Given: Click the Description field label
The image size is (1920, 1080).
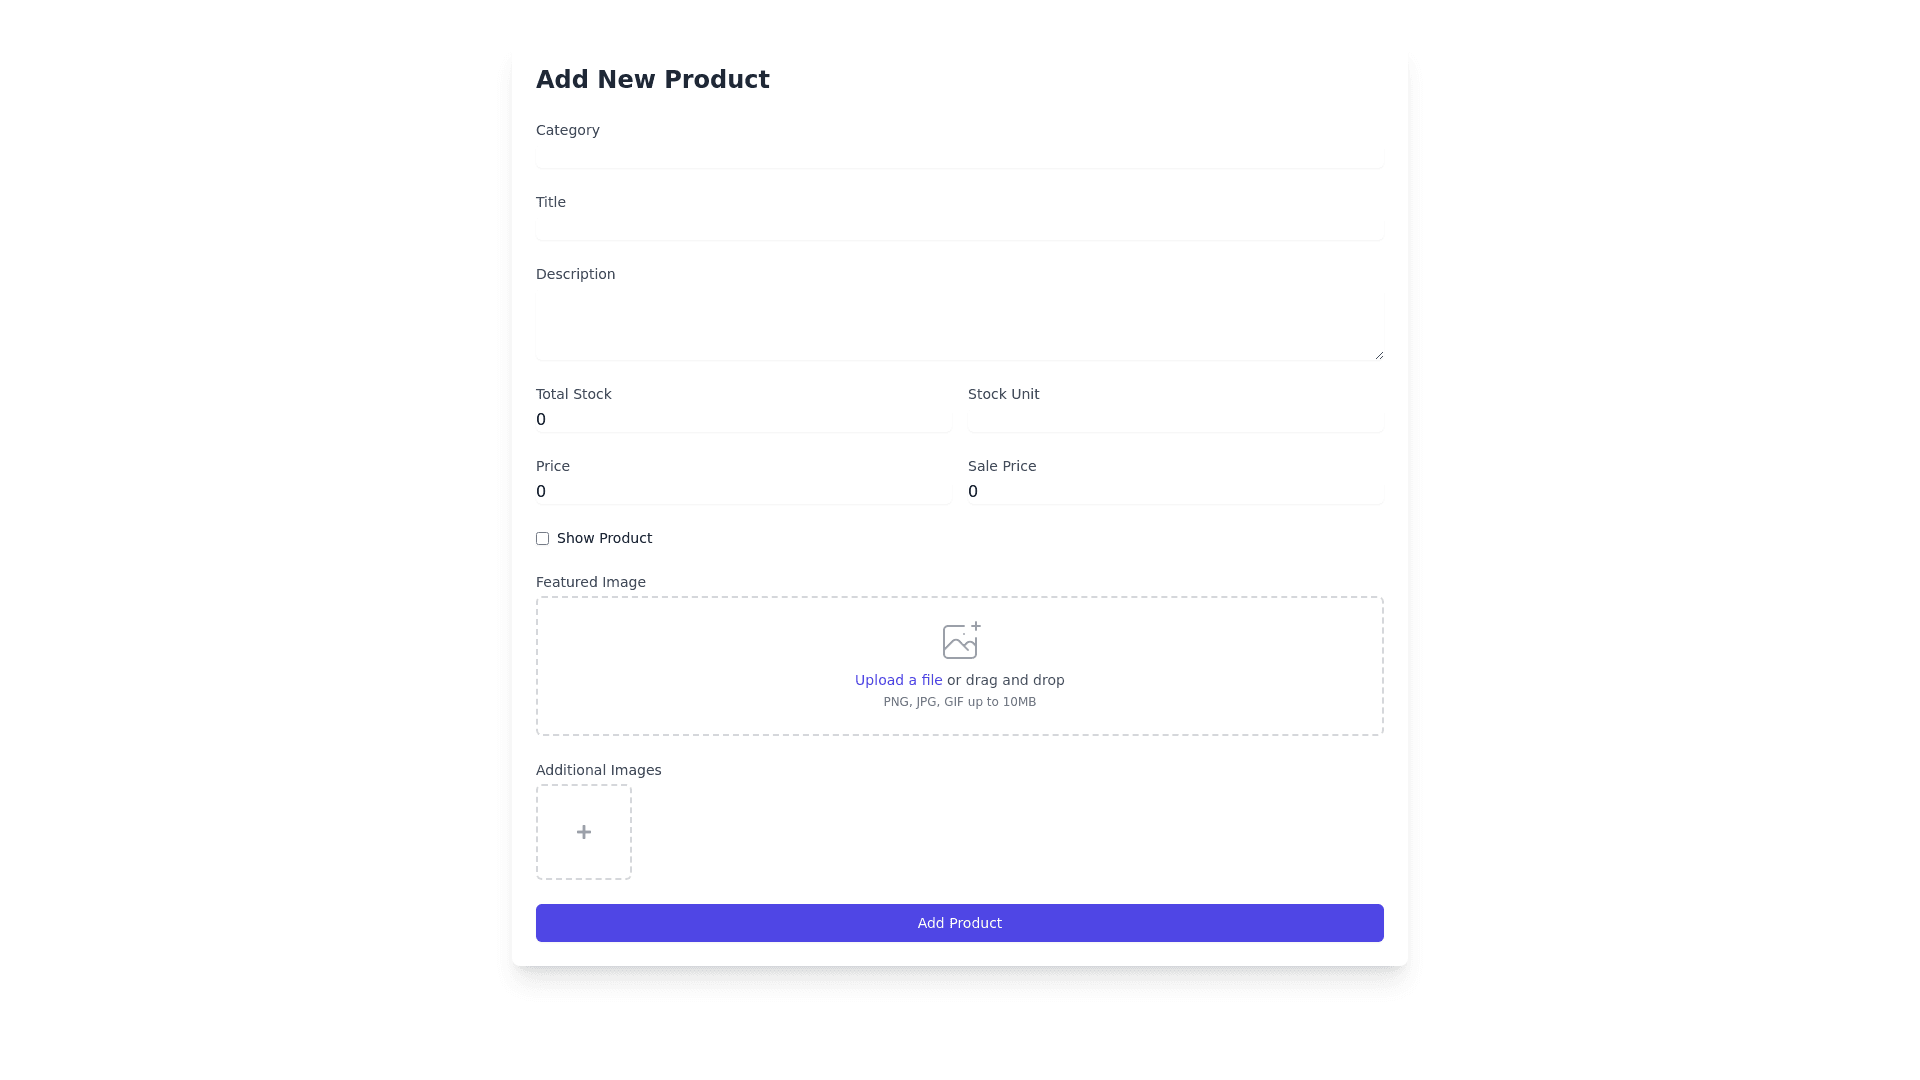Looking at the screenshot, I should (x=575, y=274).
